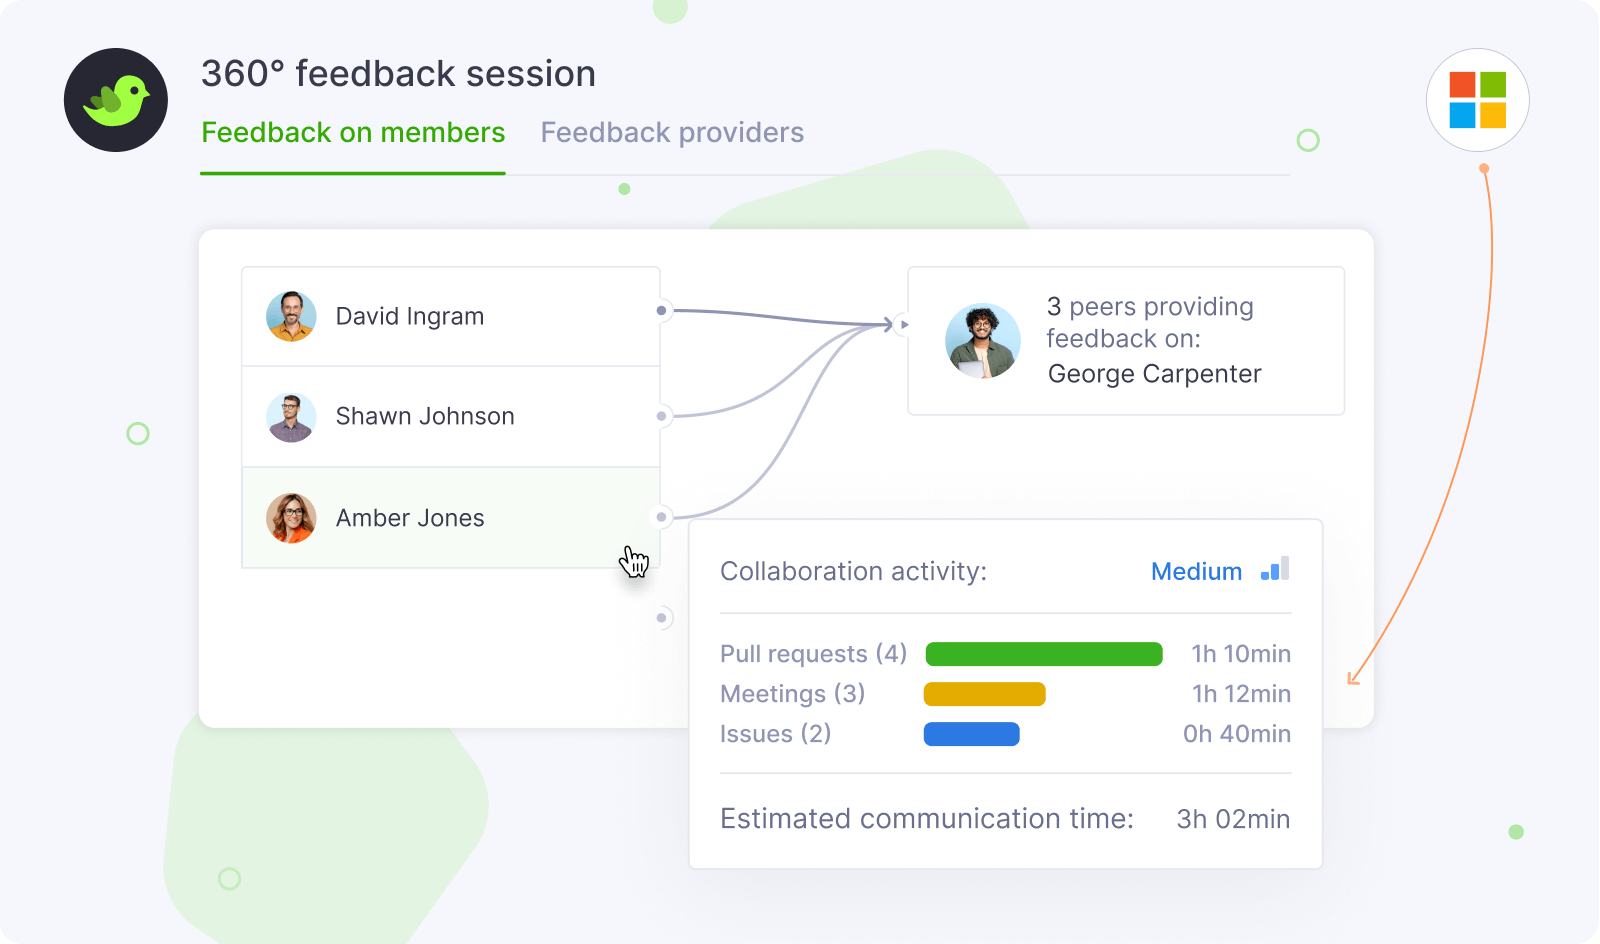The width and height of the screenshot is (1600, 944).
Task: Open the Feedback providers tab
Action: (672, 133)
